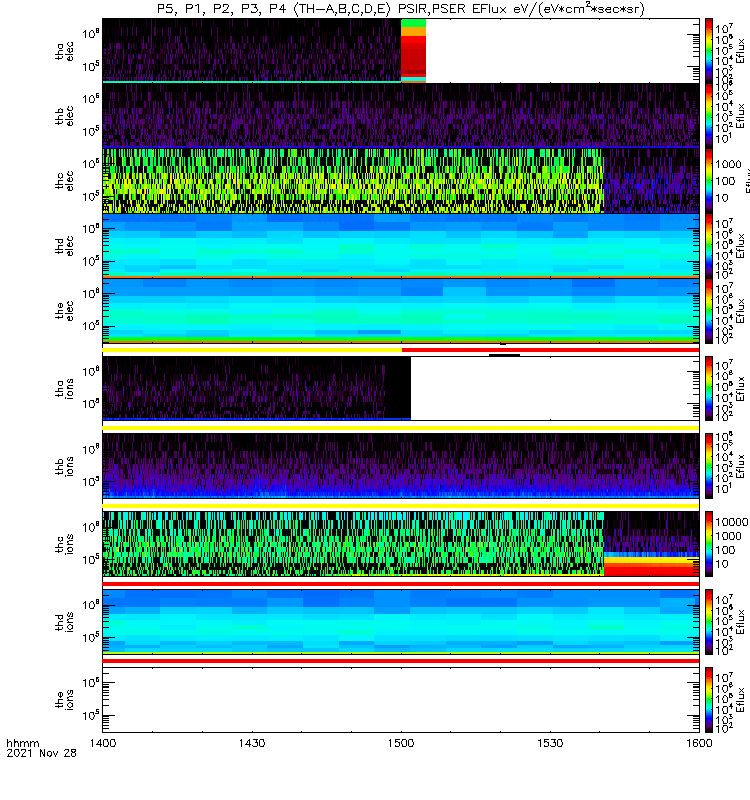
Task: Click the red-yellow band in thc ions panel
Action: (x=651, y=566)
